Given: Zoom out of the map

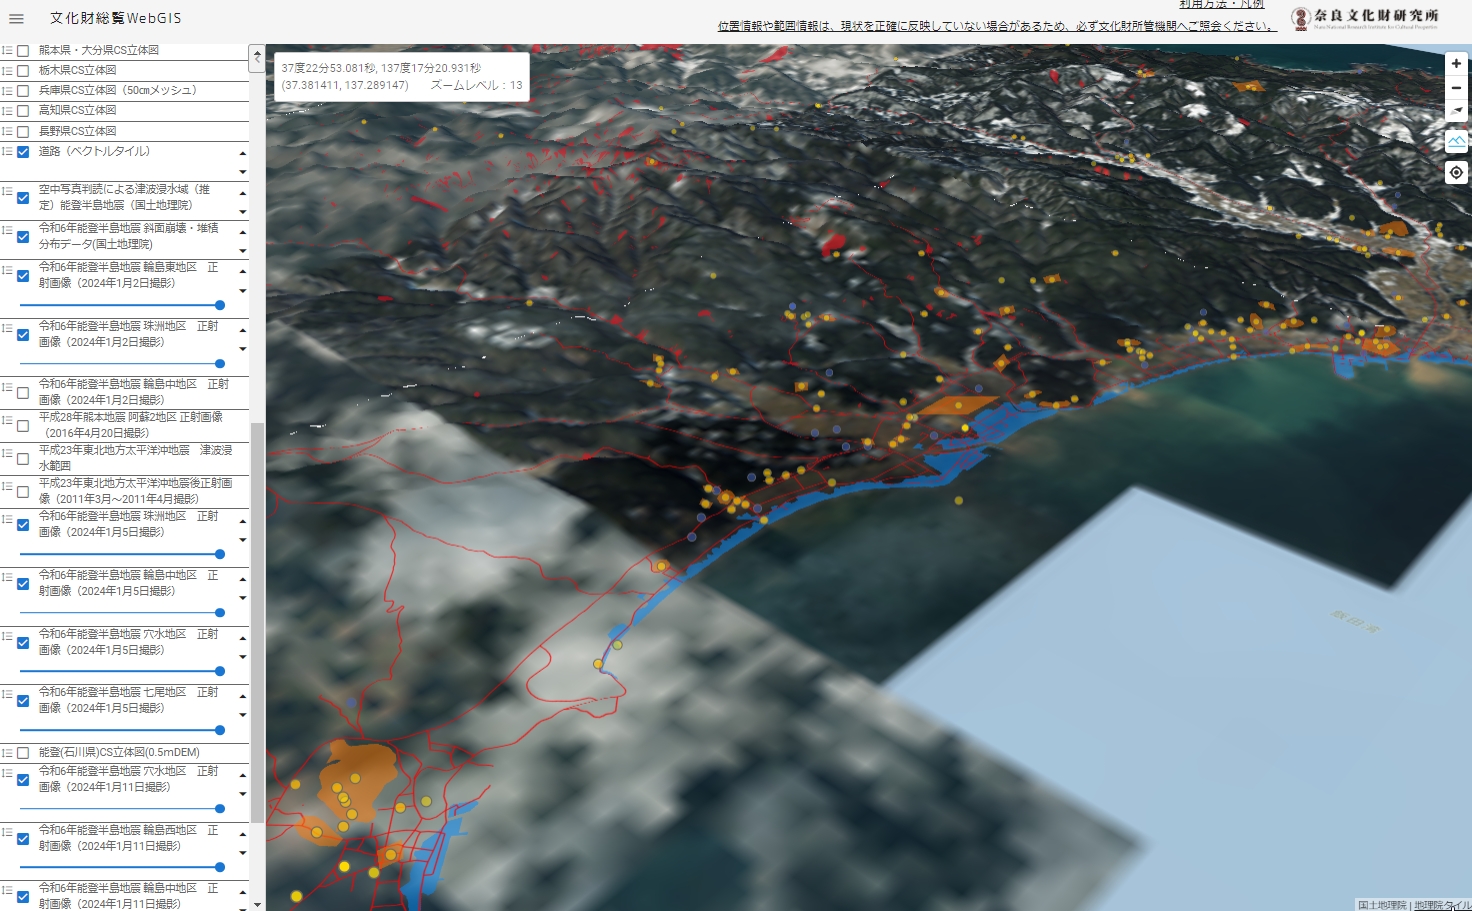Looking at the screenshot, I should click(1456, 88).
